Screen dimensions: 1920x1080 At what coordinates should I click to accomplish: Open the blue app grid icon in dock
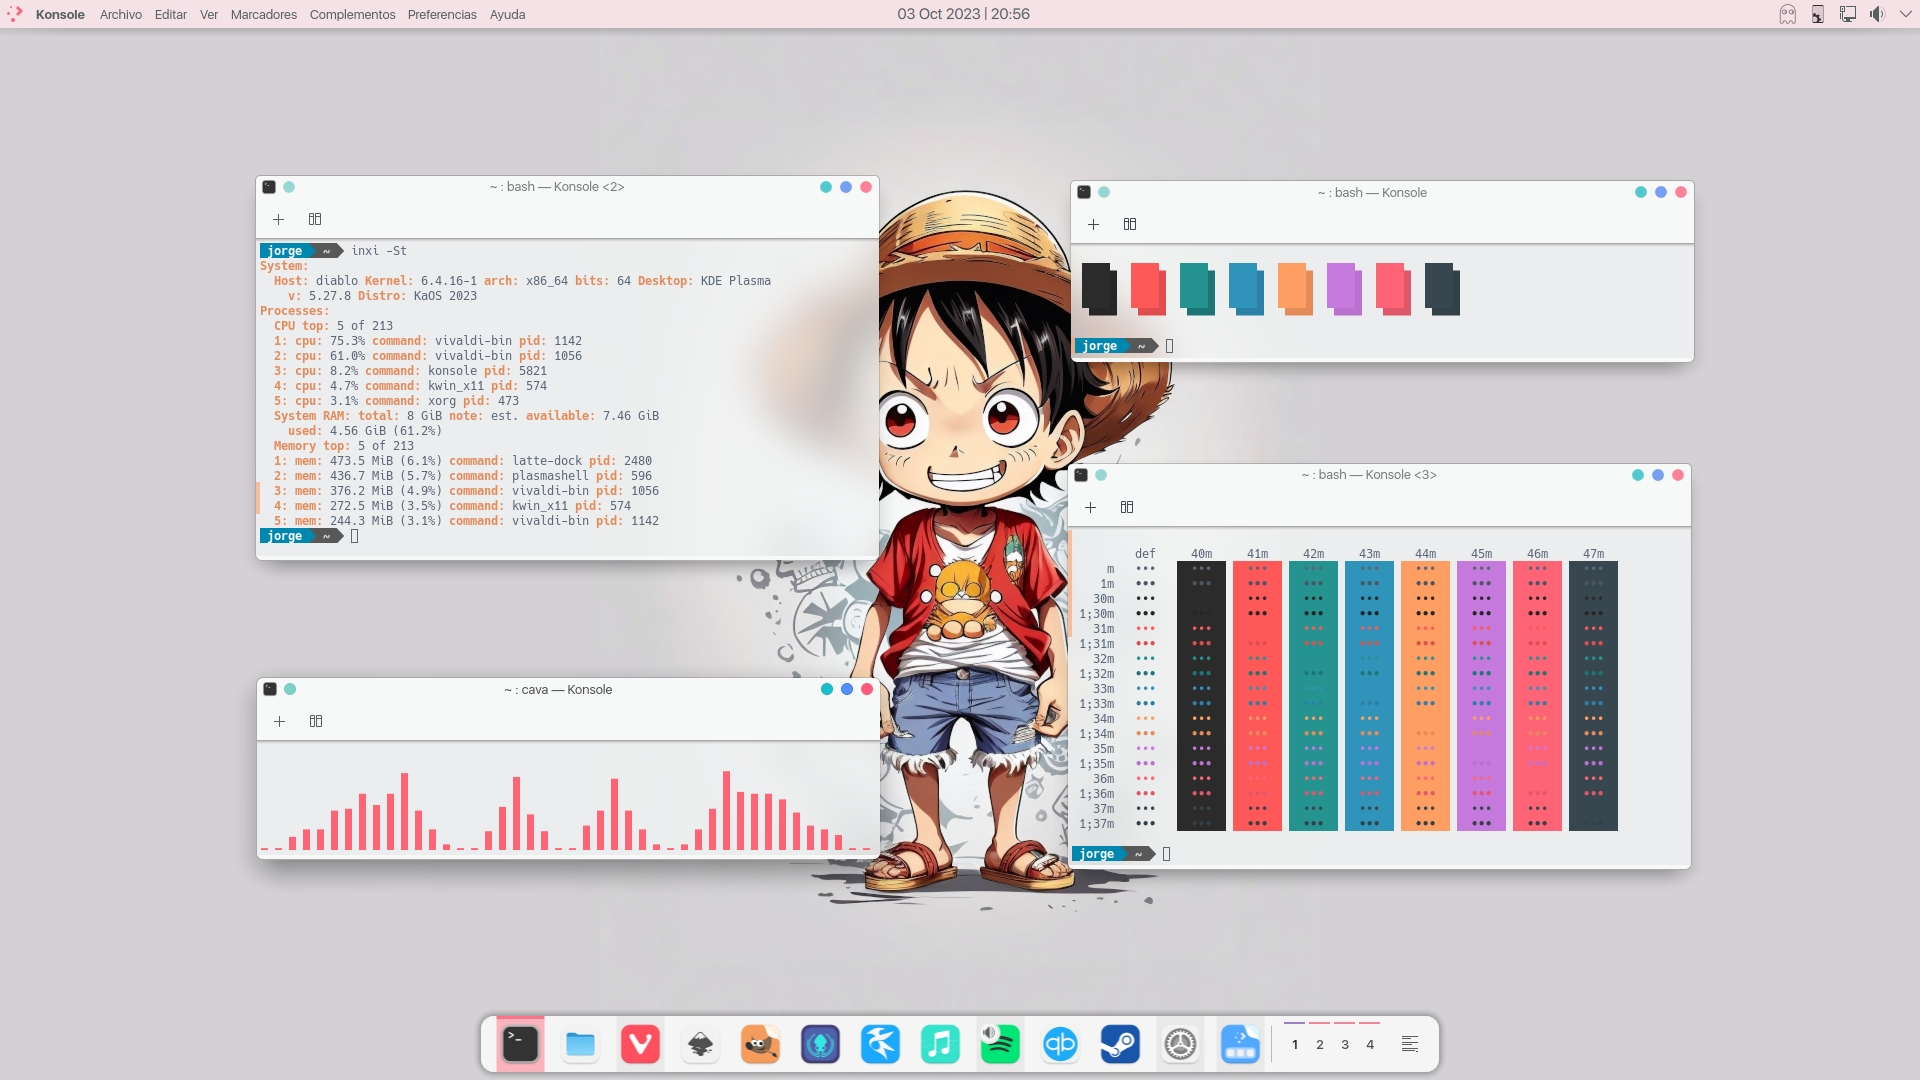click(x=1240, y=1044)
